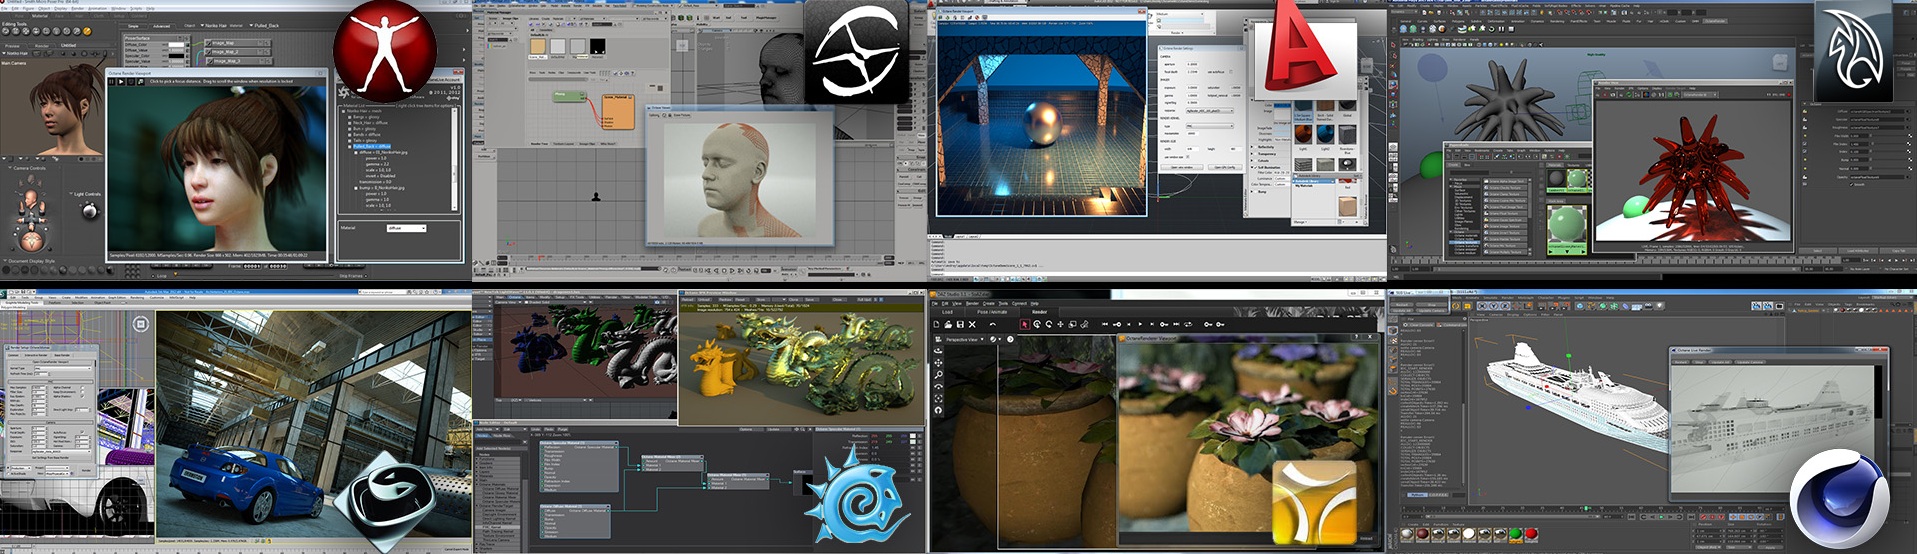Screen dimensions: 1917x554
Task: Open Object dropdown showing Noriko Hair in Poser
Action: click(x=215, y=26)
